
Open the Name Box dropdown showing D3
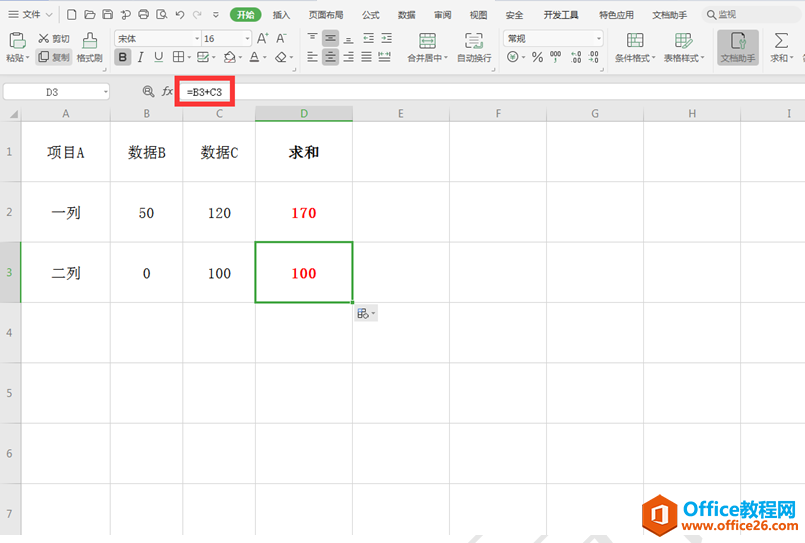tap(106, 92)
